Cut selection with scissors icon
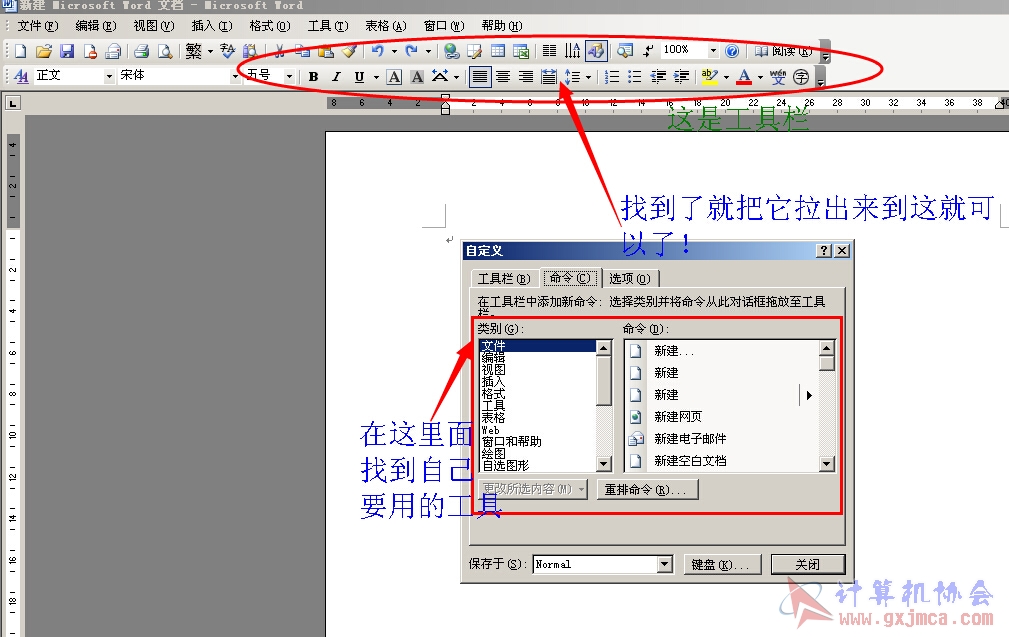 coord(279,51)
